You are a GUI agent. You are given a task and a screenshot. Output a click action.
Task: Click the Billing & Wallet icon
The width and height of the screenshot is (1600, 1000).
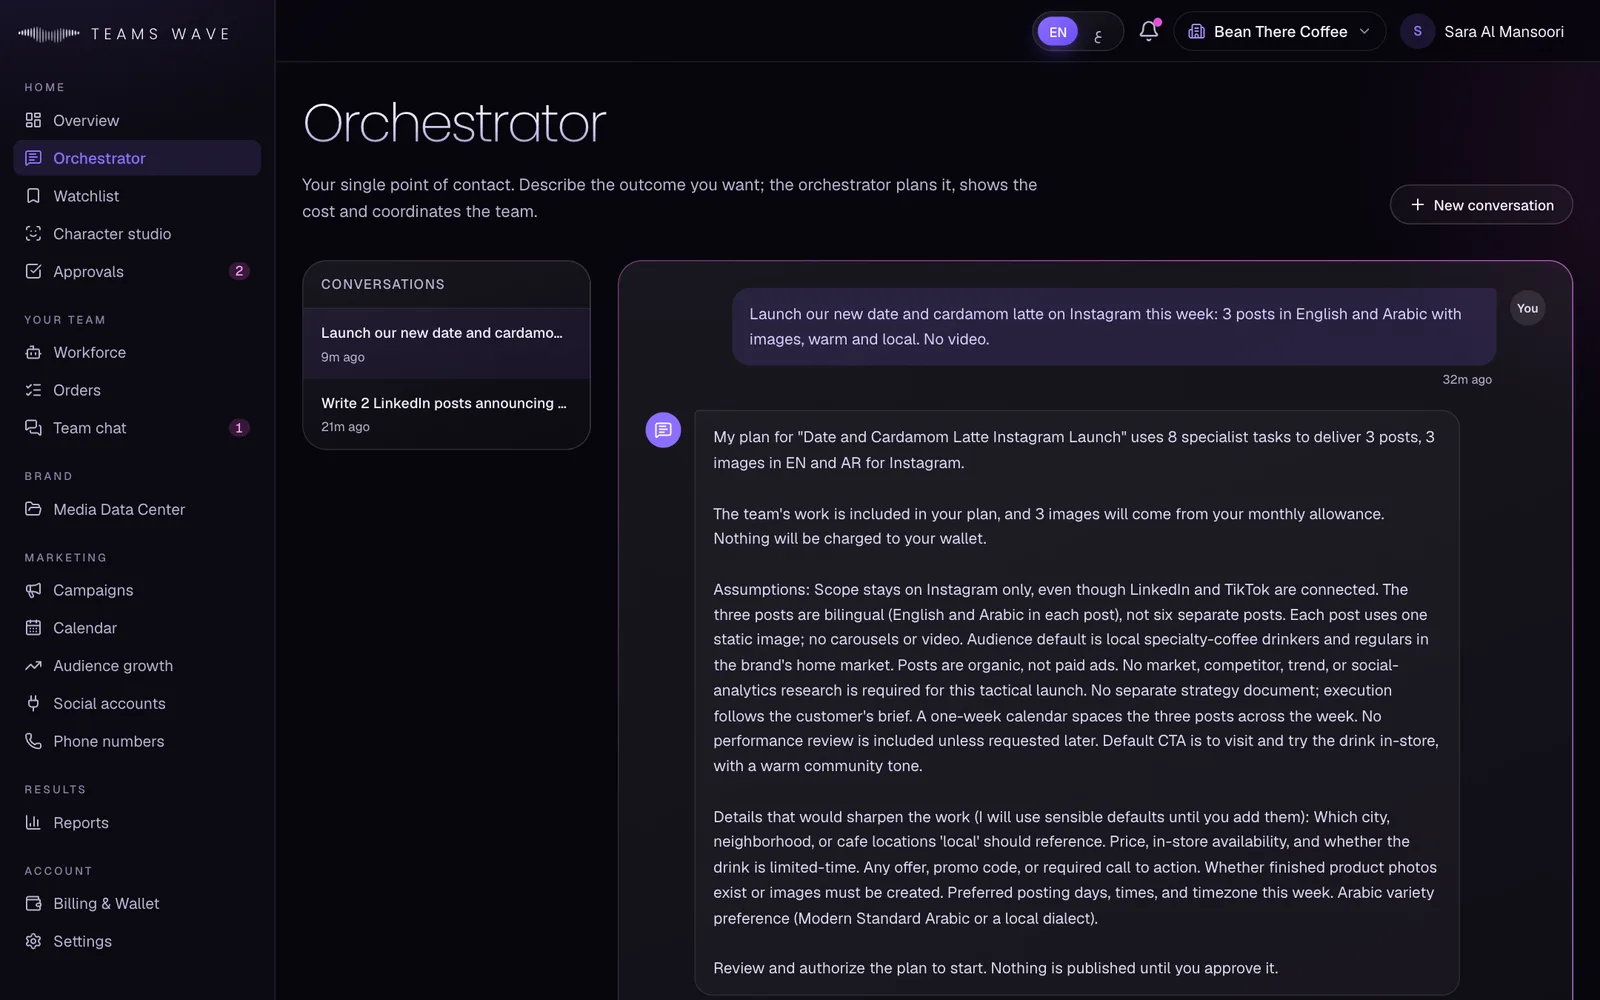[33, 903]
